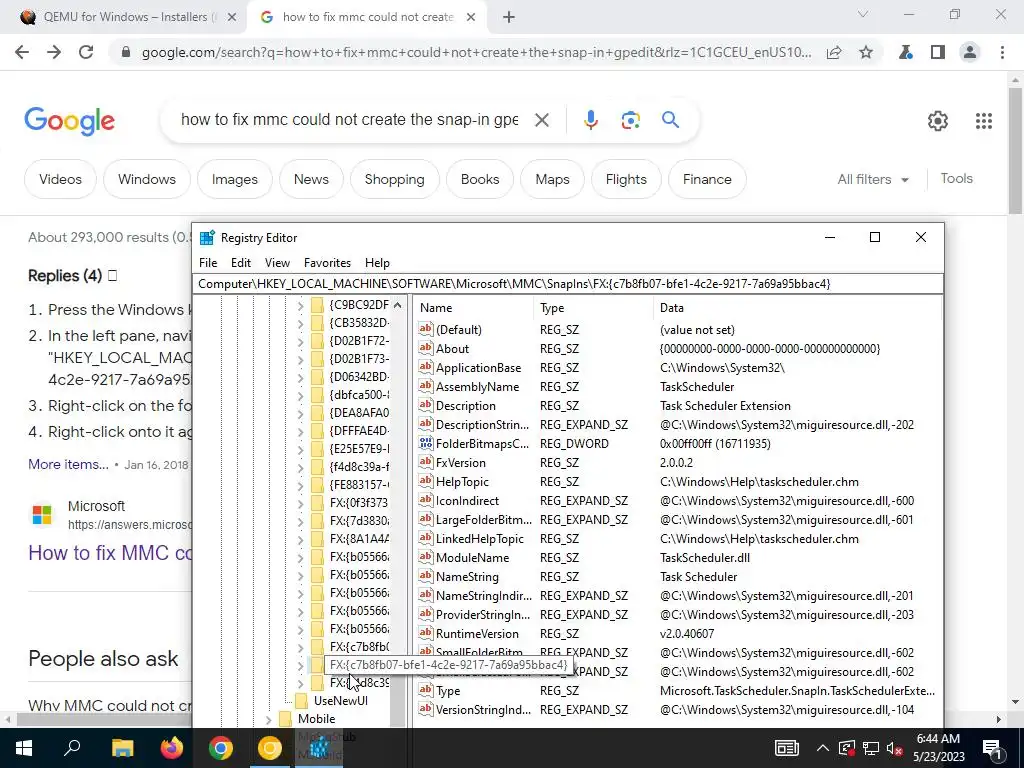The width and height of the screenshot is (1024, 768).
Task: Launch Firefox from the taskbar
Action: coord(172,748)
